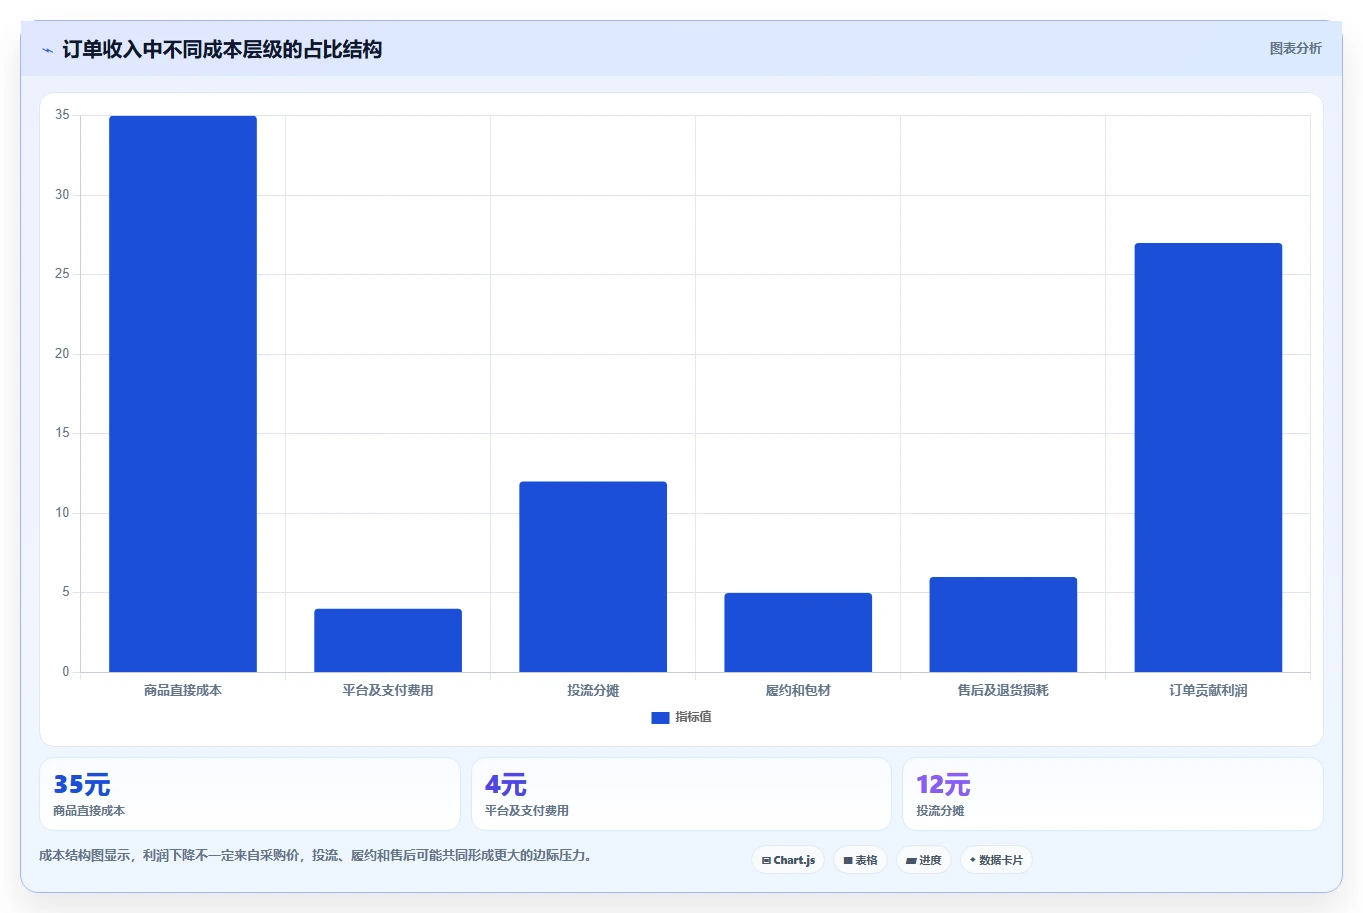Viewport: 1363px width, 913px height.
Task: Click the 履约和包材 axis label
Action: (x=798, y=690)
